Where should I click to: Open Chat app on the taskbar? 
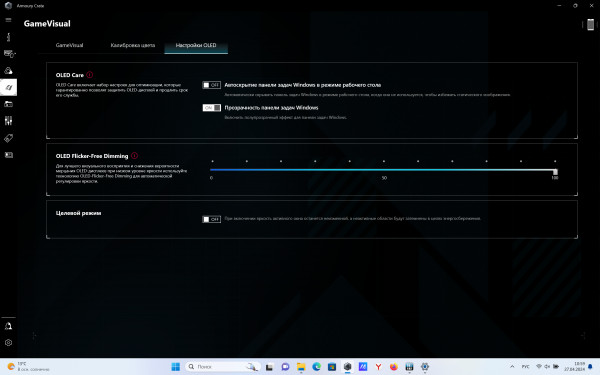[285, 367]
